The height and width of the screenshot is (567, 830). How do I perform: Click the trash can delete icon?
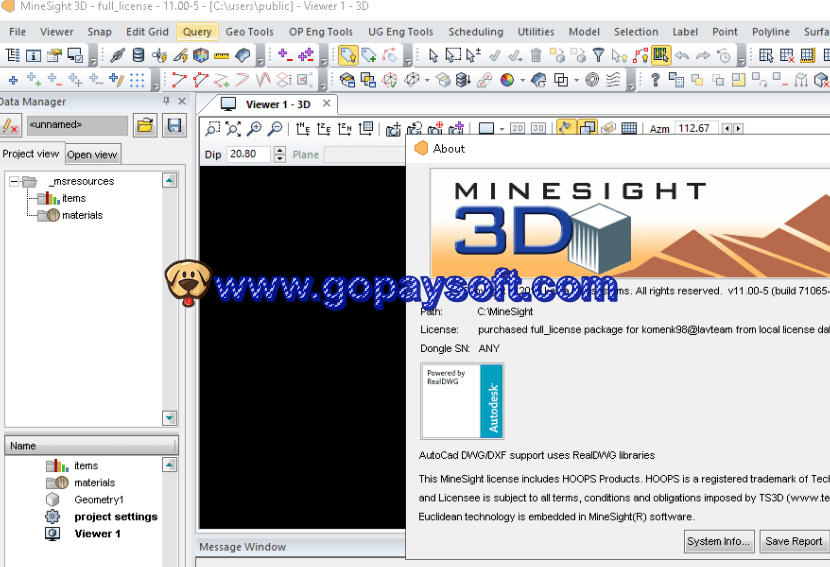click(536, 55)
